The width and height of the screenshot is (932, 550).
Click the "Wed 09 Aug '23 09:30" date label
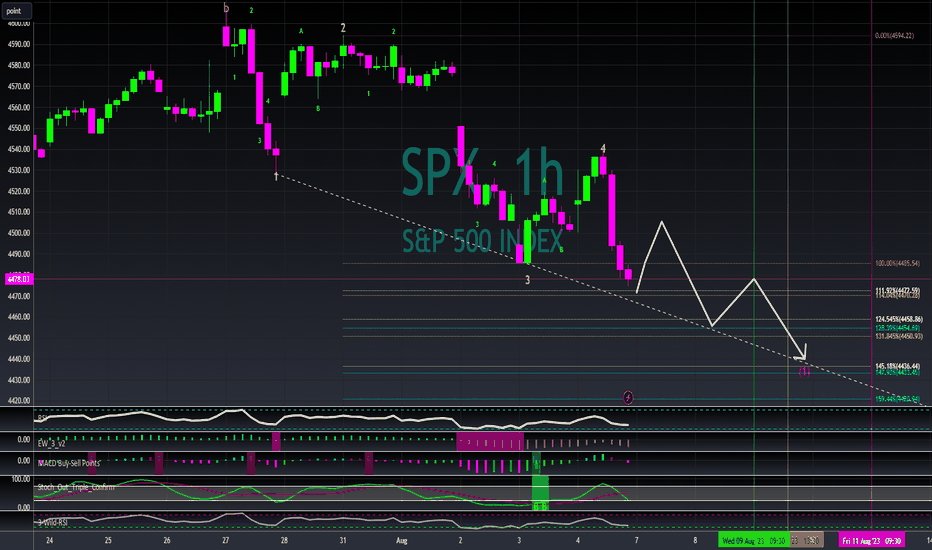(x=754, y=540)
